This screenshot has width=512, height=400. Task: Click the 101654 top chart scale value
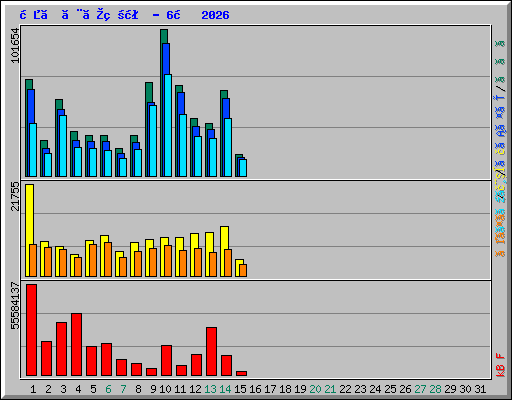coord(15,45)
